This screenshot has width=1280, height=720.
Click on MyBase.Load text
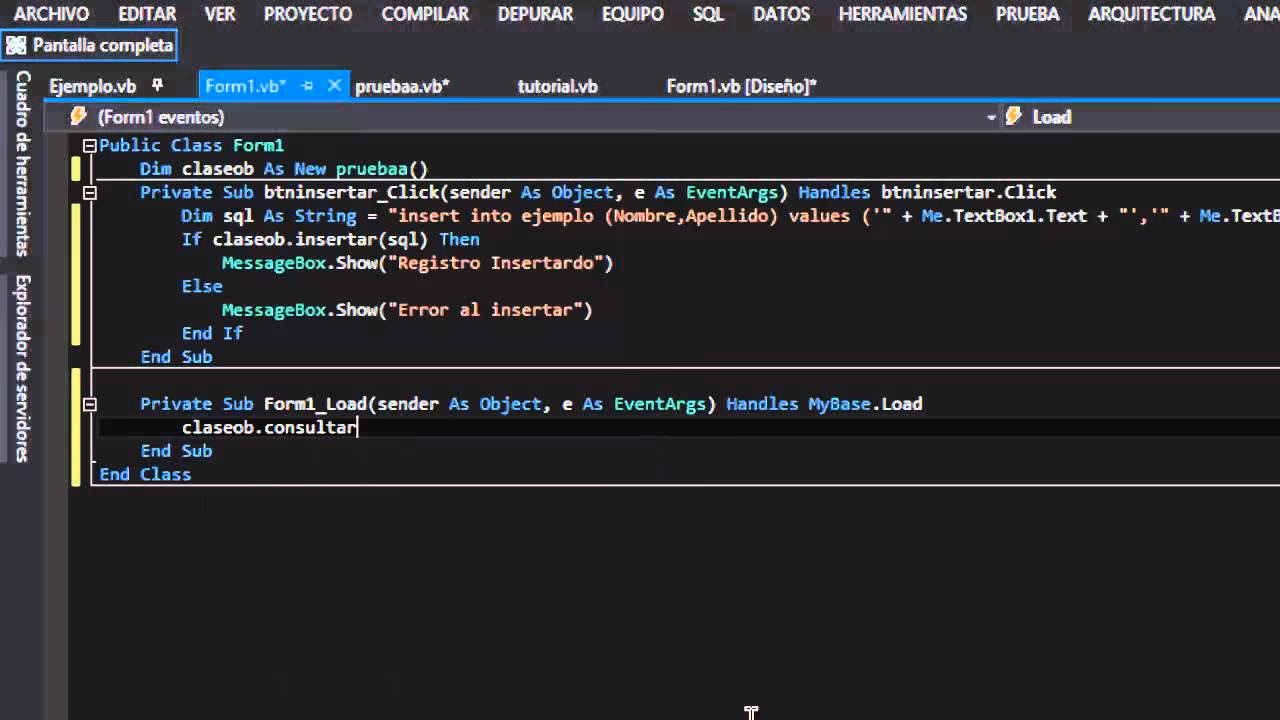click(865, 404)
